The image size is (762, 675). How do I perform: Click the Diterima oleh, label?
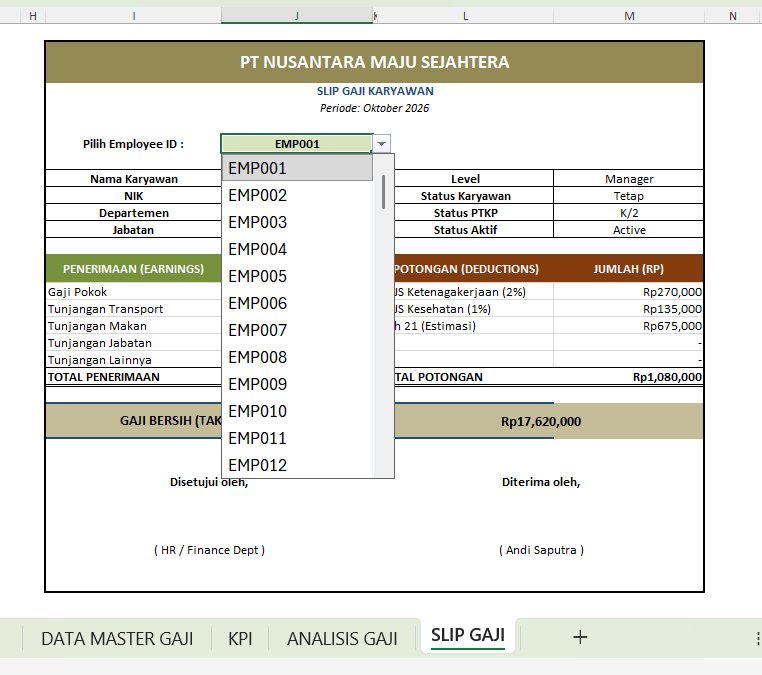pos(541,482)
